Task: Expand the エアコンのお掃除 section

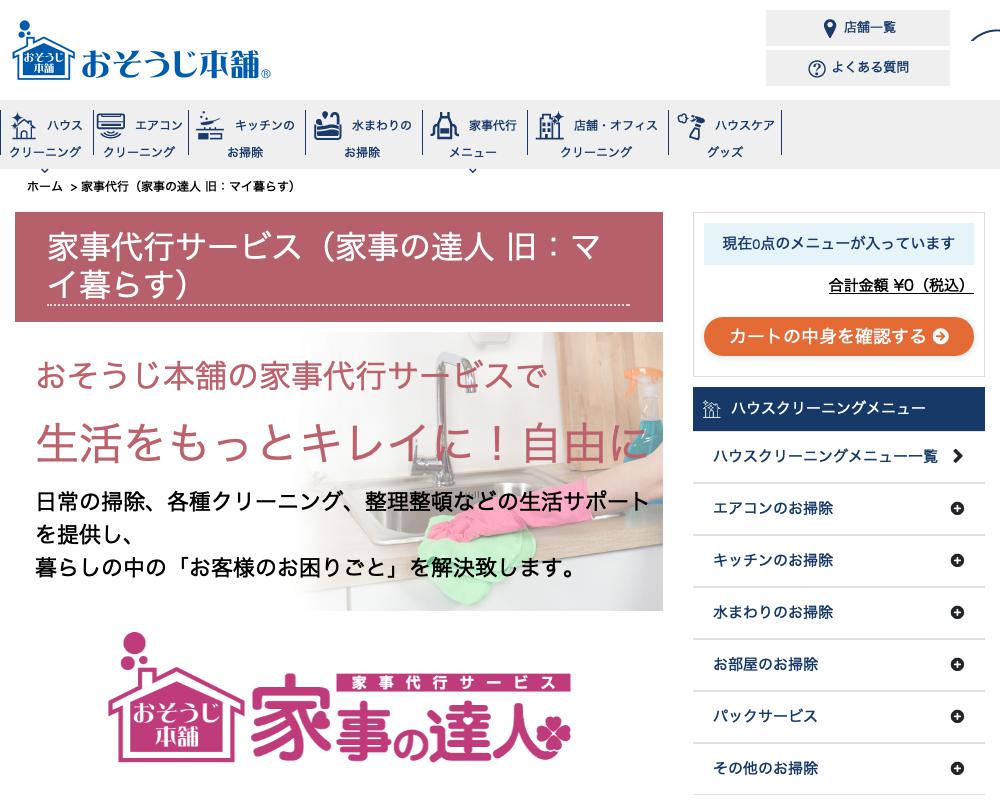Action: pos(956,509)
